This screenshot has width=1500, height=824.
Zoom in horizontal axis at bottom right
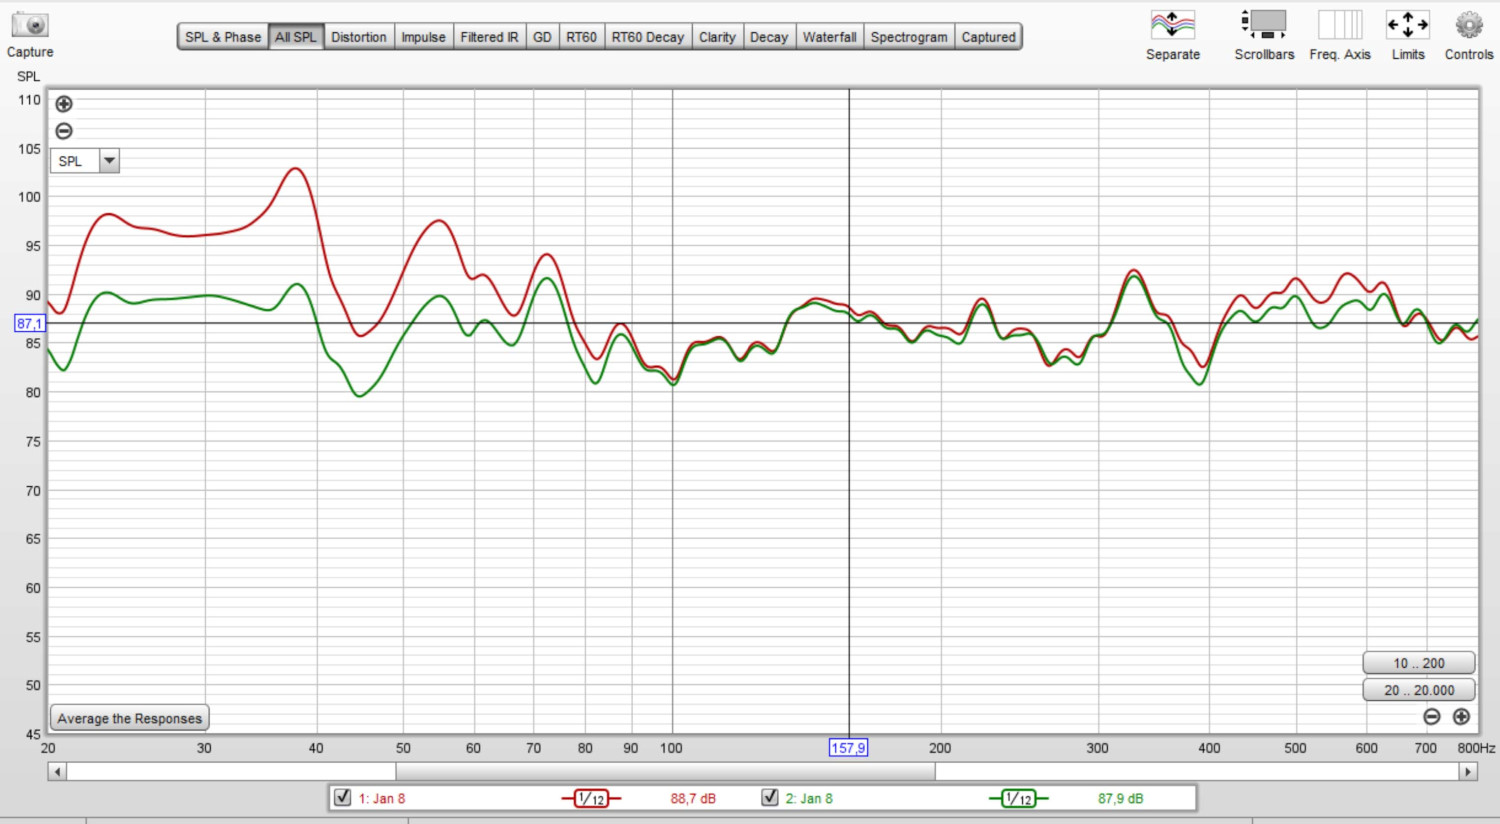(x=1461, y=717)
